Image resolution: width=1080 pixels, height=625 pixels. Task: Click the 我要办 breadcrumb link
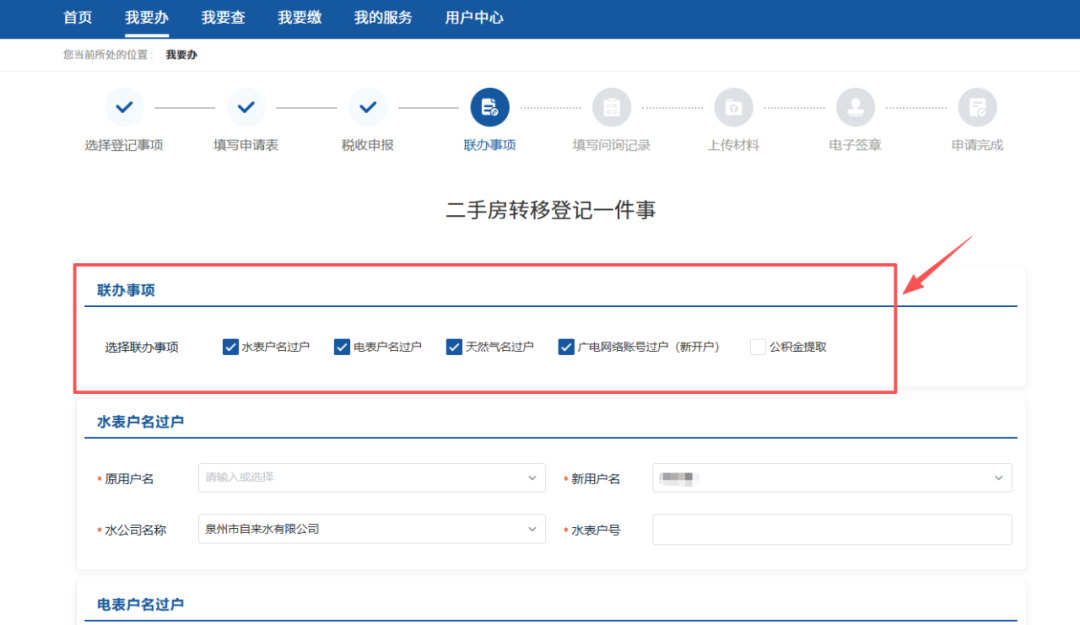click(181, 55)
